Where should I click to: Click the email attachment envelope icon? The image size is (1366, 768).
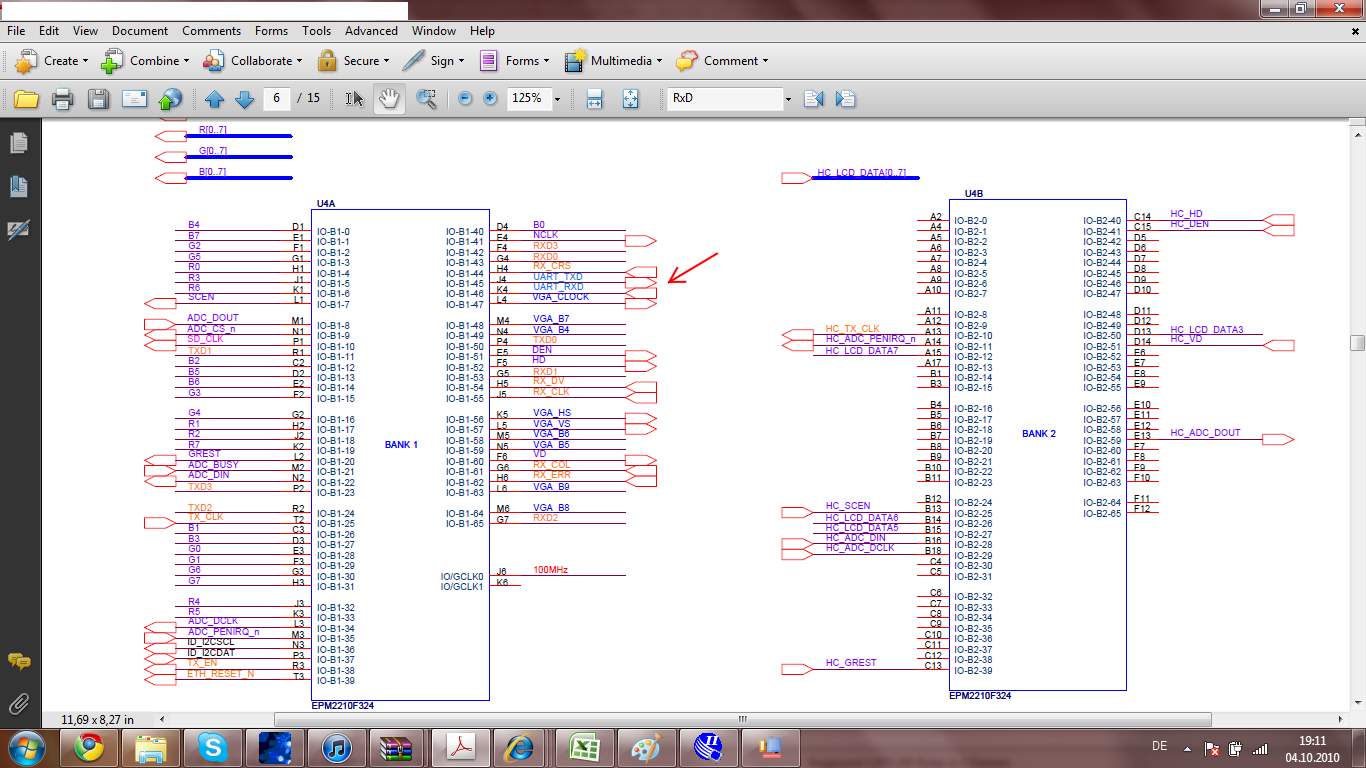[134, 98]
